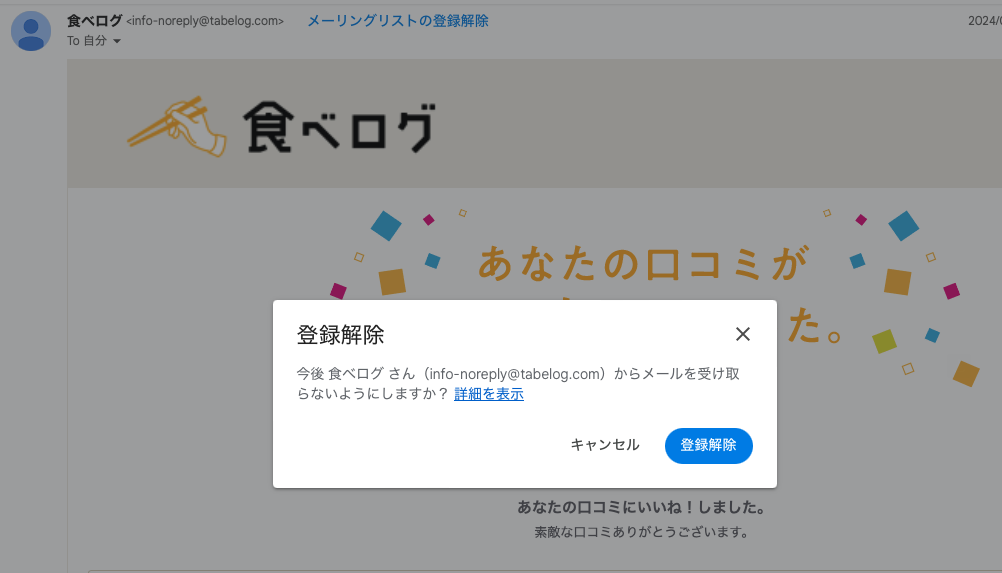Click the text あなたの口コミにいいね！しました。
Image resolution: width=1002 pixels, height=573 pixels.
click(641, 507)
